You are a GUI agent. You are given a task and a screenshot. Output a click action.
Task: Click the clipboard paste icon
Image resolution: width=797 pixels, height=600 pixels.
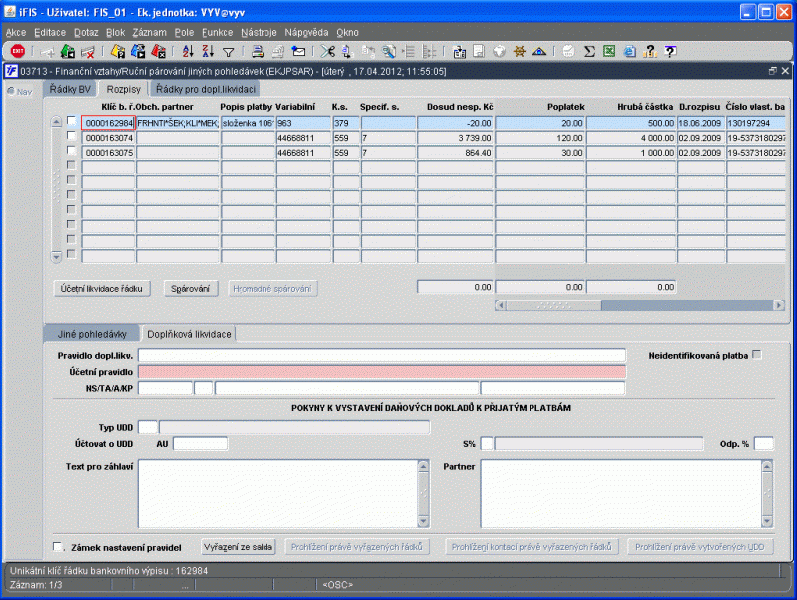459,51
